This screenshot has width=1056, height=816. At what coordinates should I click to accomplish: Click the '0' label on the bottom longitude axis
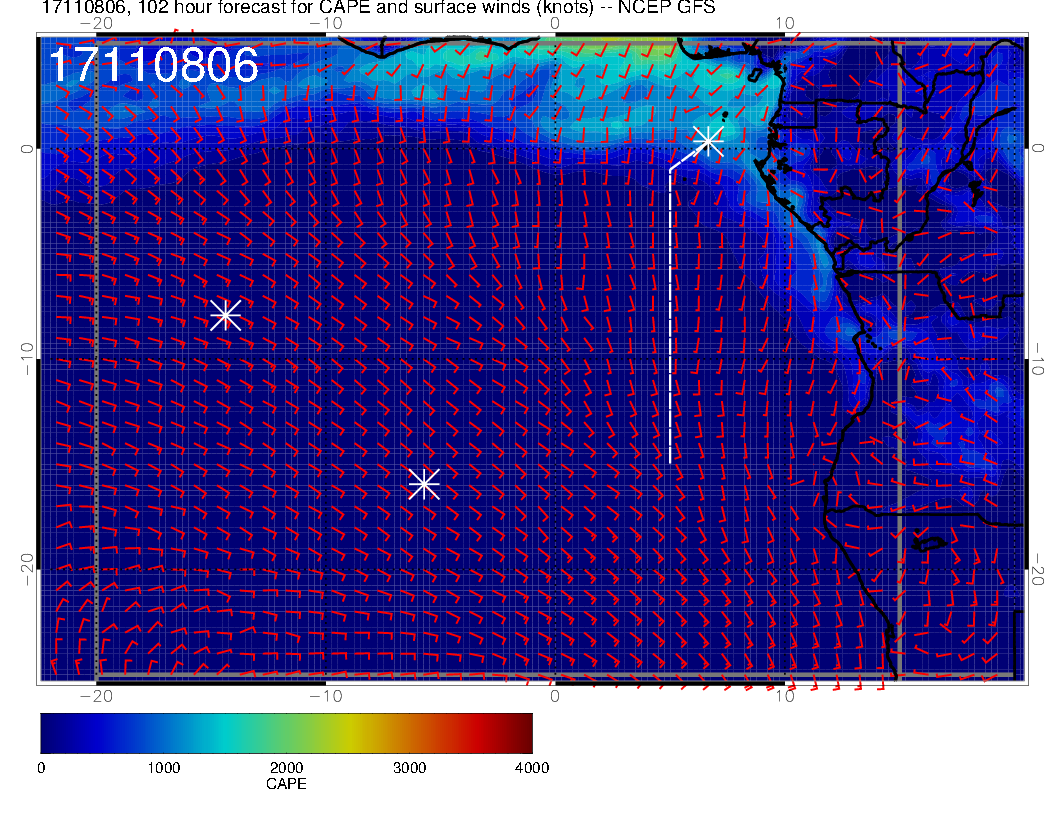click(x=555, y=695)
